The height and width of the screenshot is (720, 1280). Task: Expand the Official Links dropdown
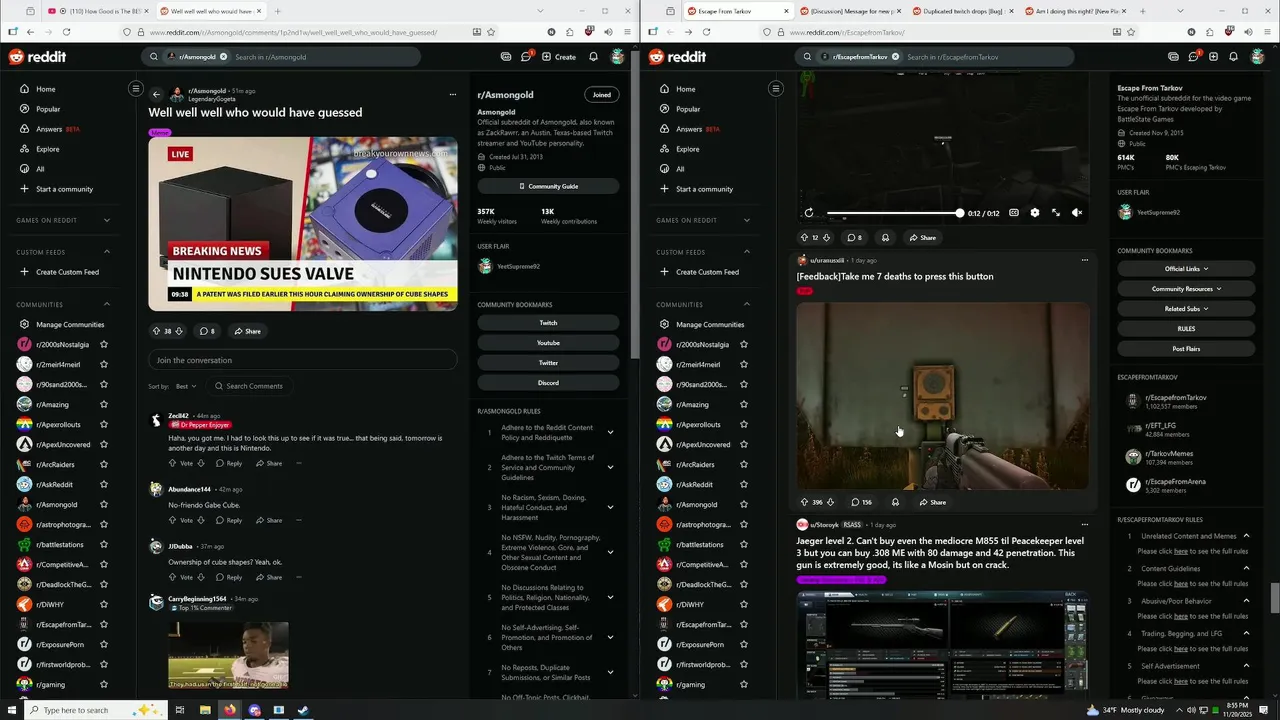click(1186, 269)
